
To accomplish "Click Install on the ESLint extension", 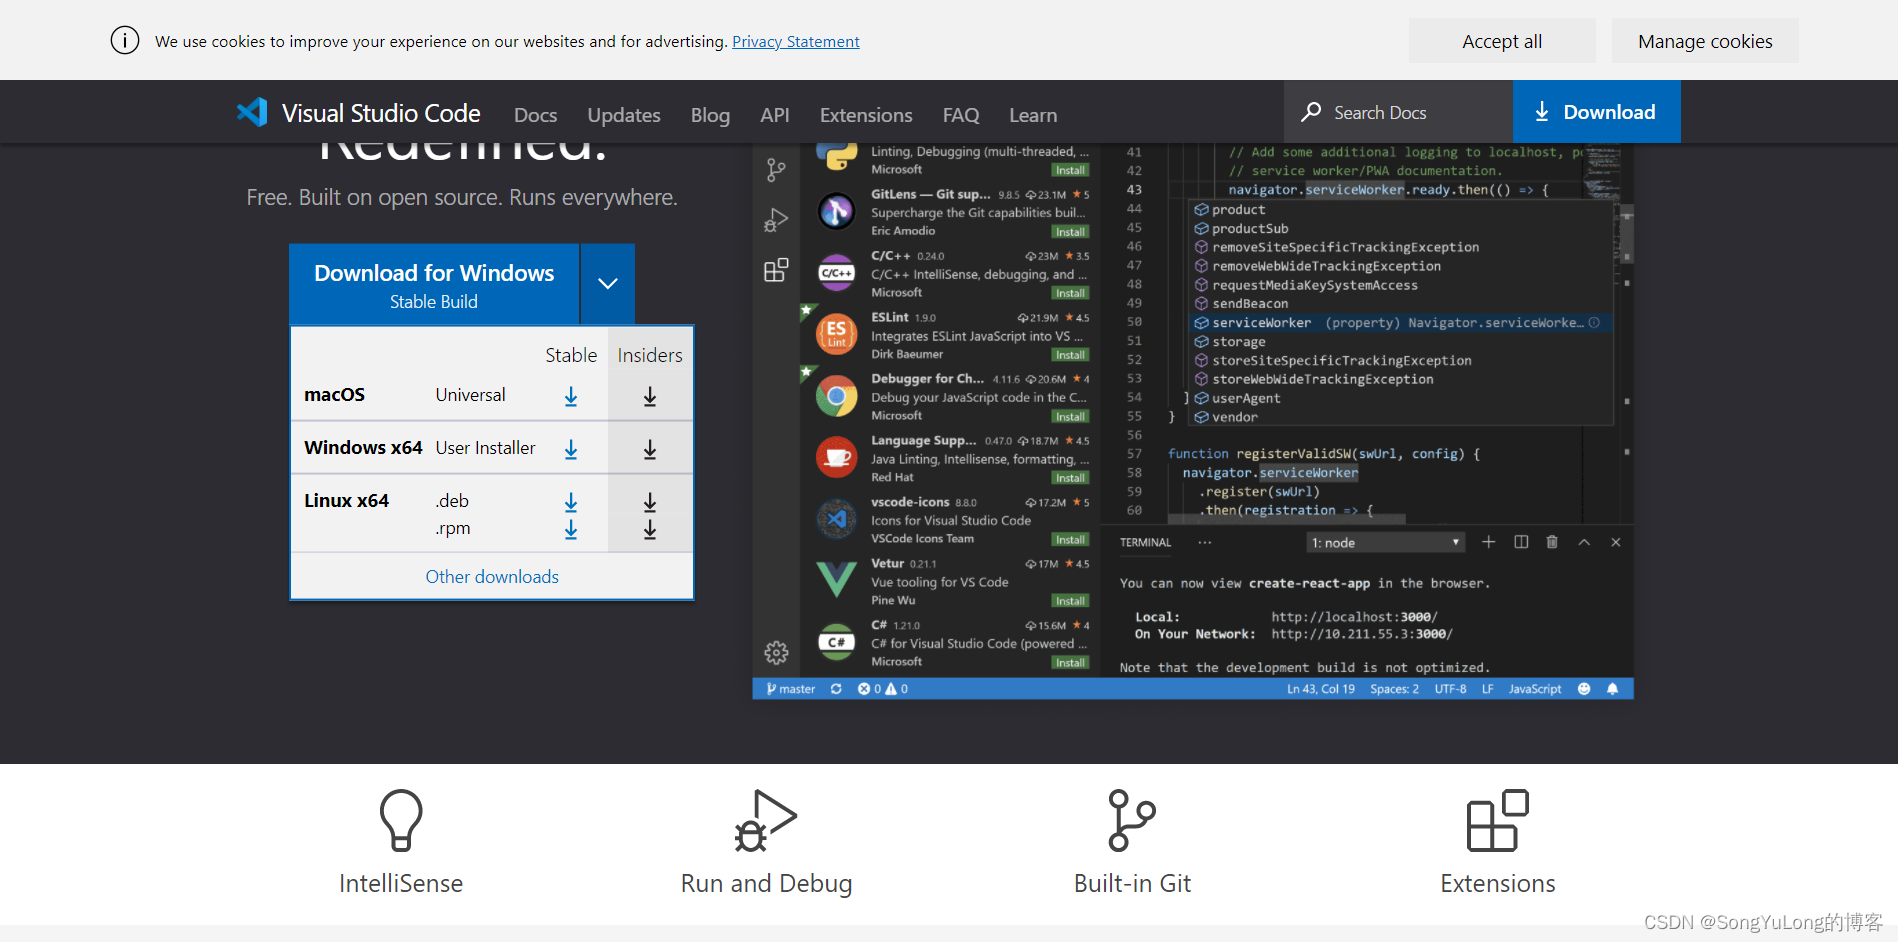I will pos(1070,355).
